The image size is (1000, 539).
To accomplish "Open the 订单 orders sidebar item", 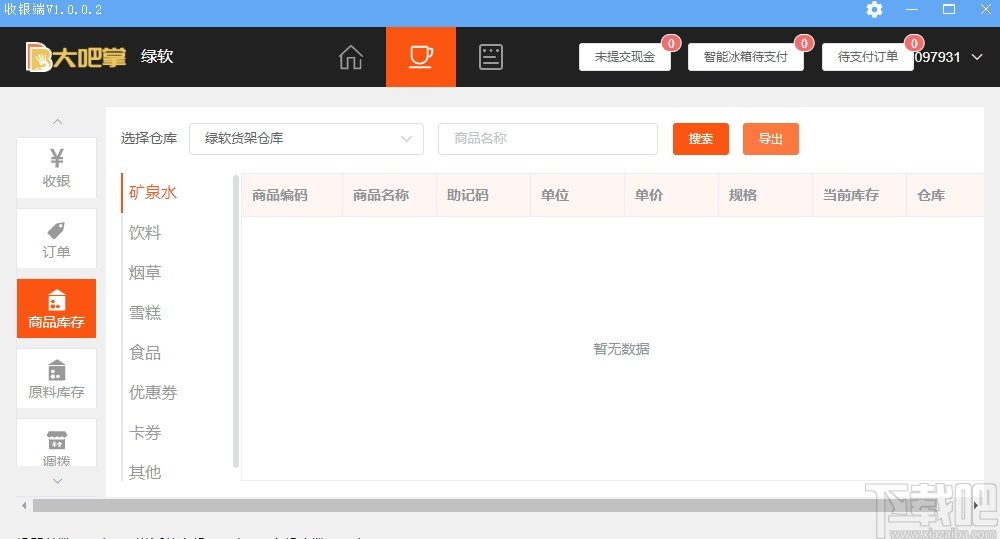I will (57, 239).
